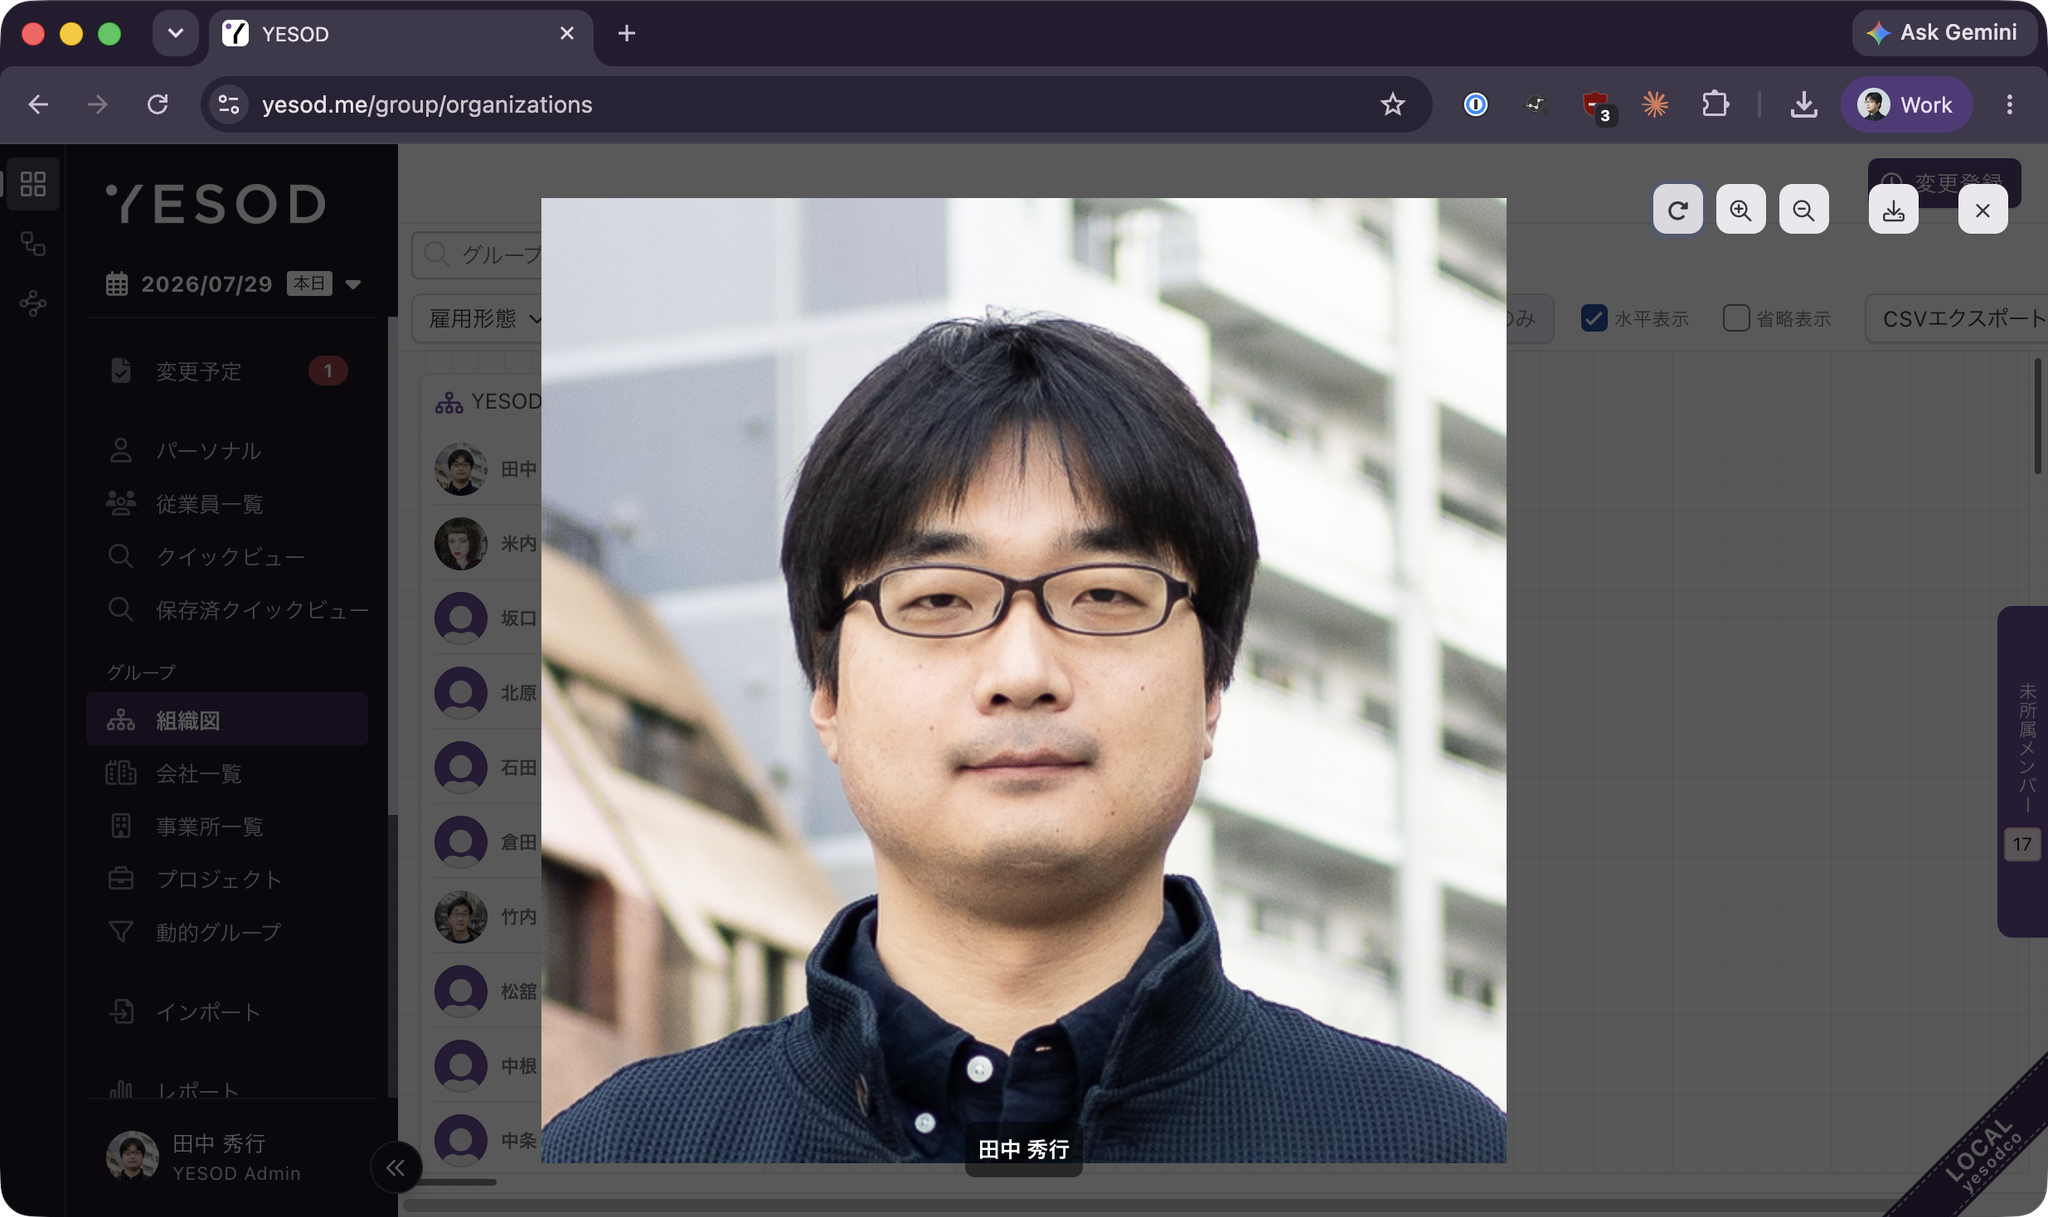This screenshot has height=1217, width=2048.
Task: Open the 未所属メンバー side panel
Action: [2022, 771]
